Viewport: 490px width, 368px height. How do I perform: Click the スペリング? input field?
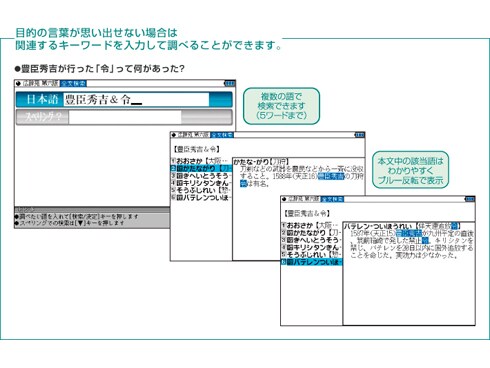pos(125,117)
